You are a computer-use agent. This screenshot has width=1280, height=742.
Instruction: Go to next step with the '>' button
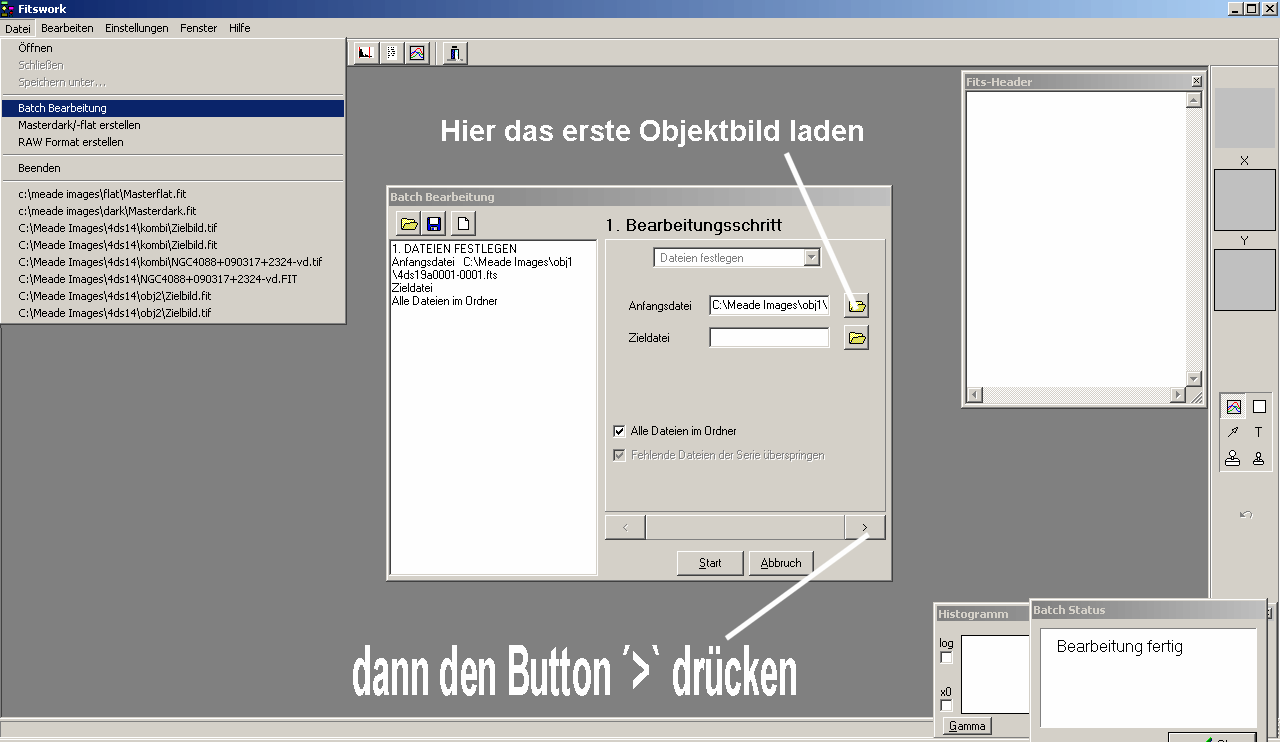[x=865, y=527]
